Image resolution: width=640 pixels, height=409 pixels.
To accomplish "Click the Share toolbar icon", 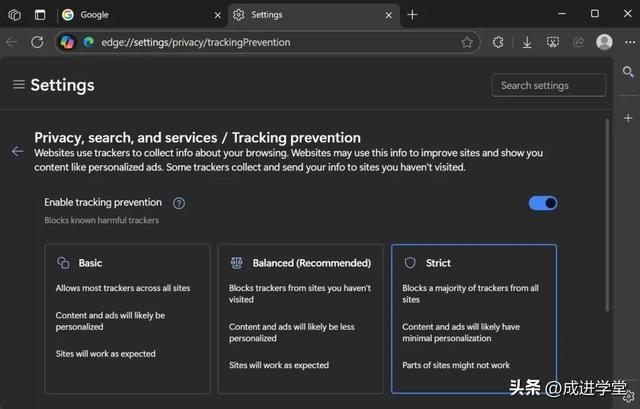I will 578,42.
